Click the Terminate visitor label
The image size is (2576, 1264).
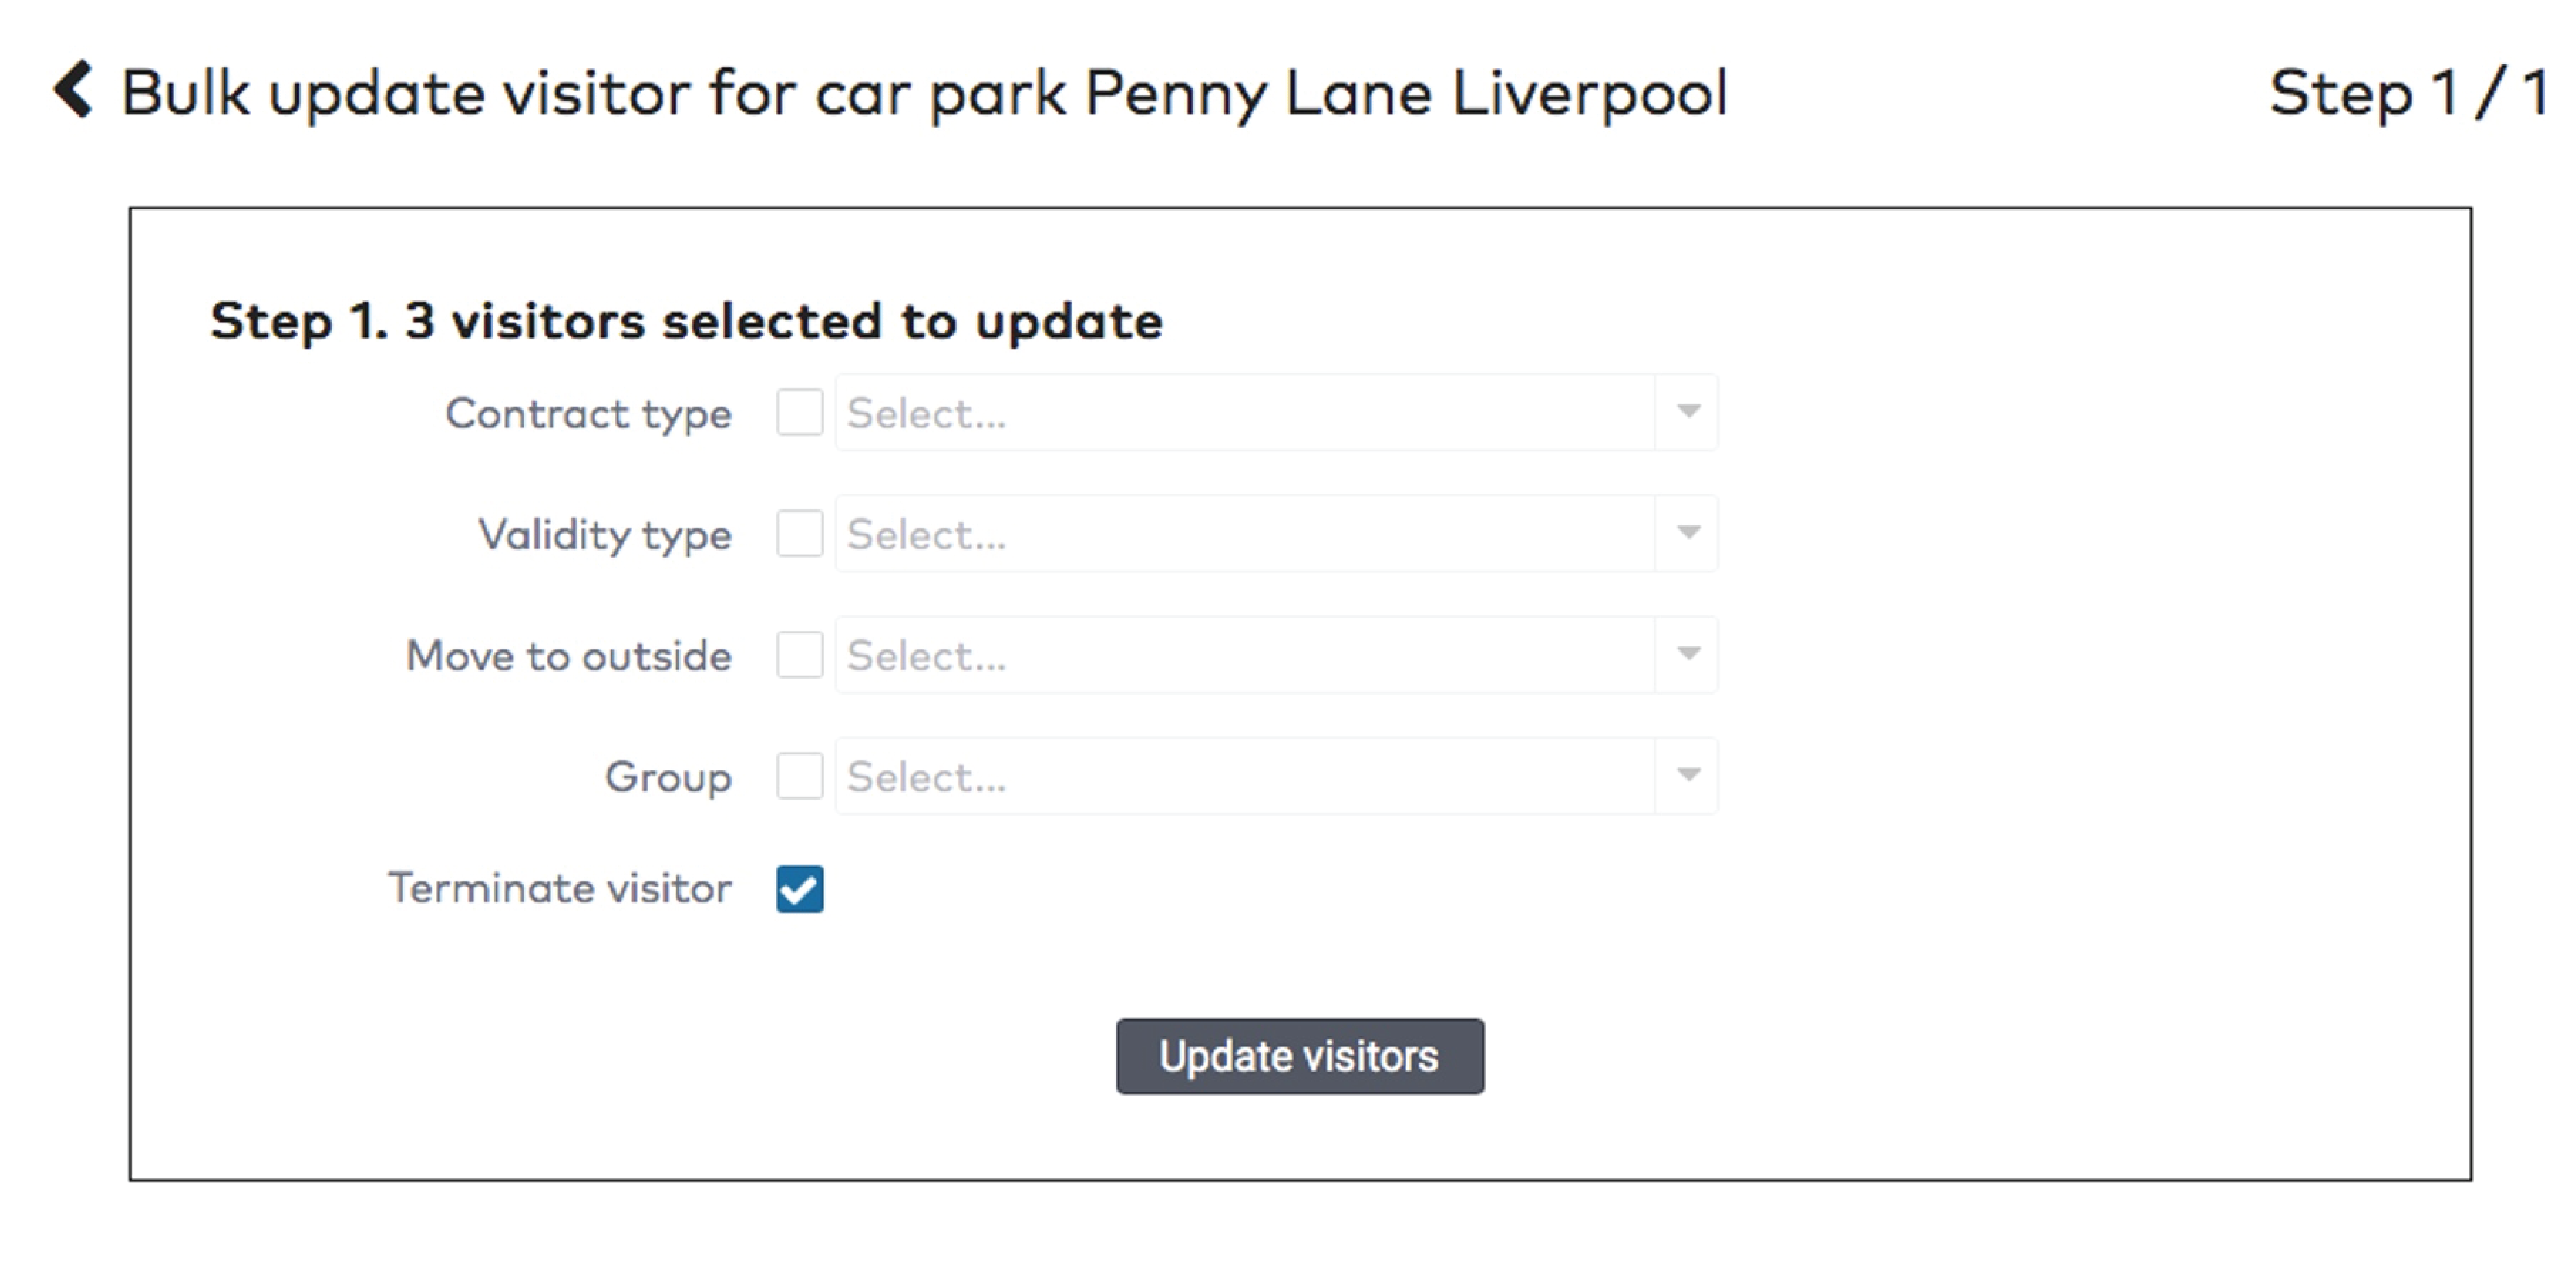tap(560, 888)
